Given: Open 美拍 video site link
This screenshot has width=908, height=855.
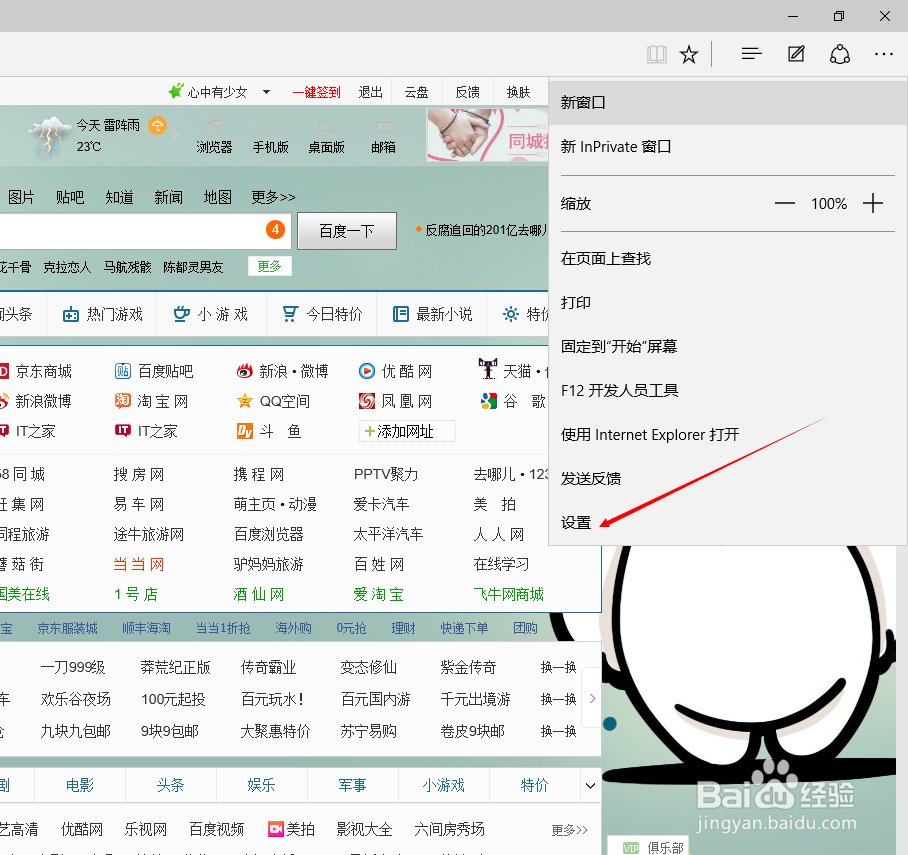Looking at the screenshot, I should [x=291, y=830].
